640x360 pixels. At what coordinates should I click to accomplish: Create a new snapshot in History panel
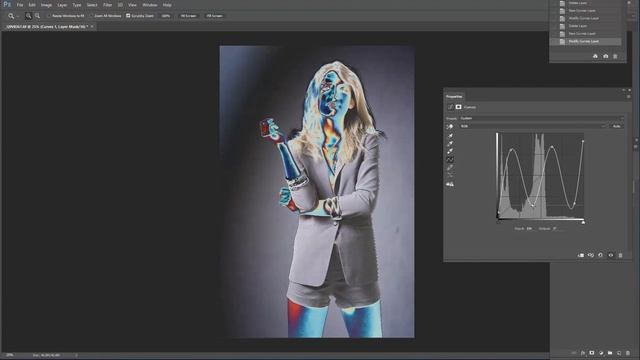[605, 56]
